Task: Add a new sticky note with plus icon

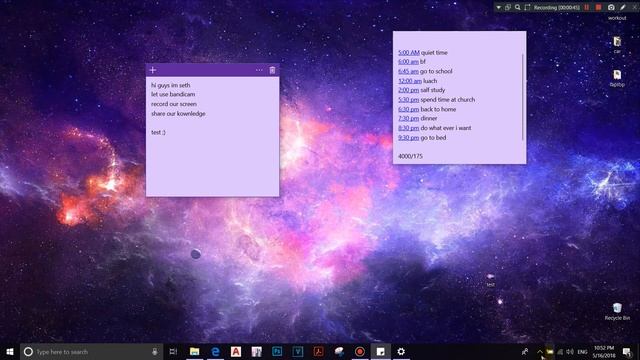Action: point(153,70)
